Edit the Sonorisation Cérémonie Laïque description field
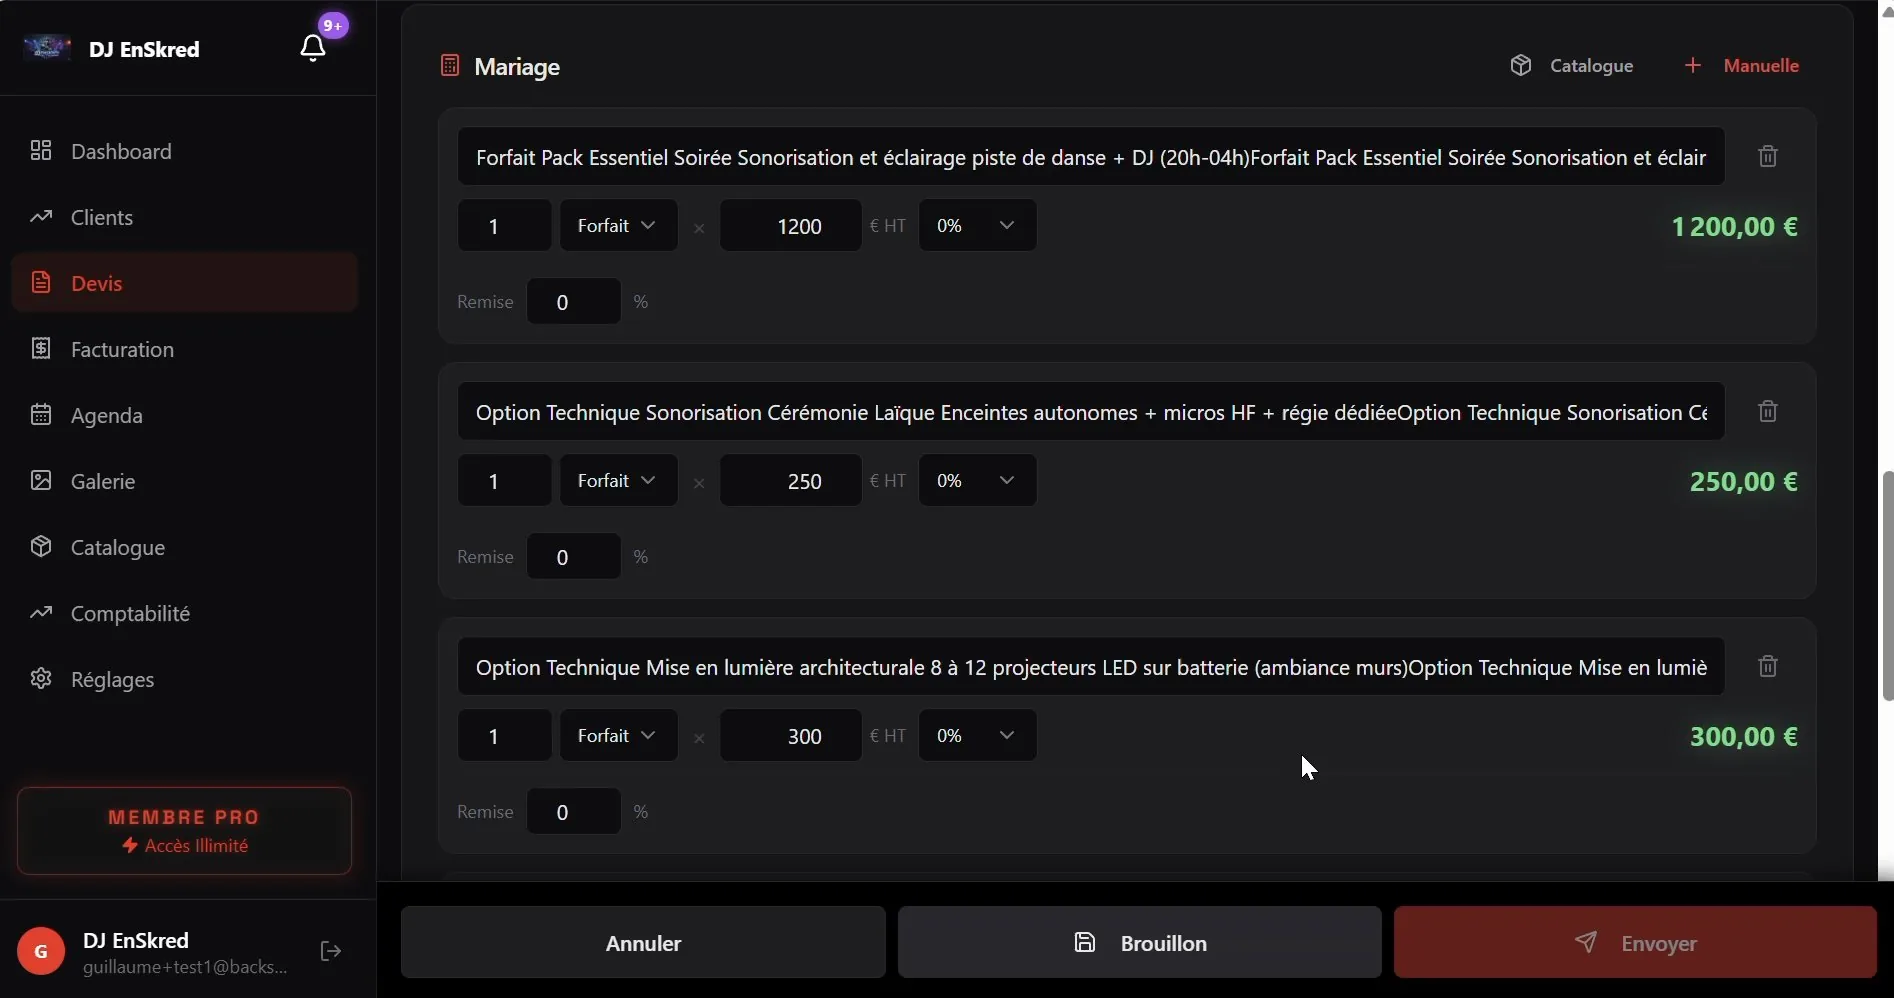Viewport: 1894px width, 998px height. point(1091,412)
